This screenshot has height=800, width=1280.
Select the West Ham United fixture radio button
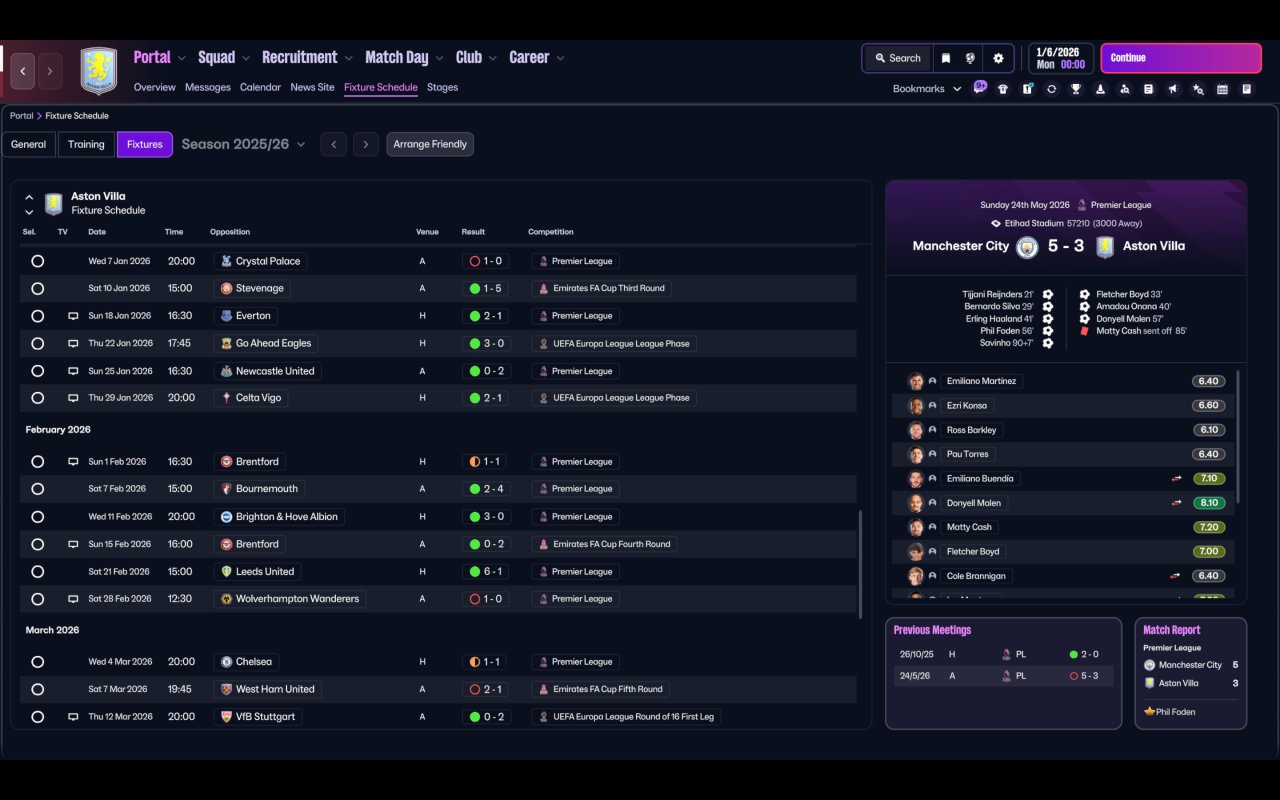(37, 689)
